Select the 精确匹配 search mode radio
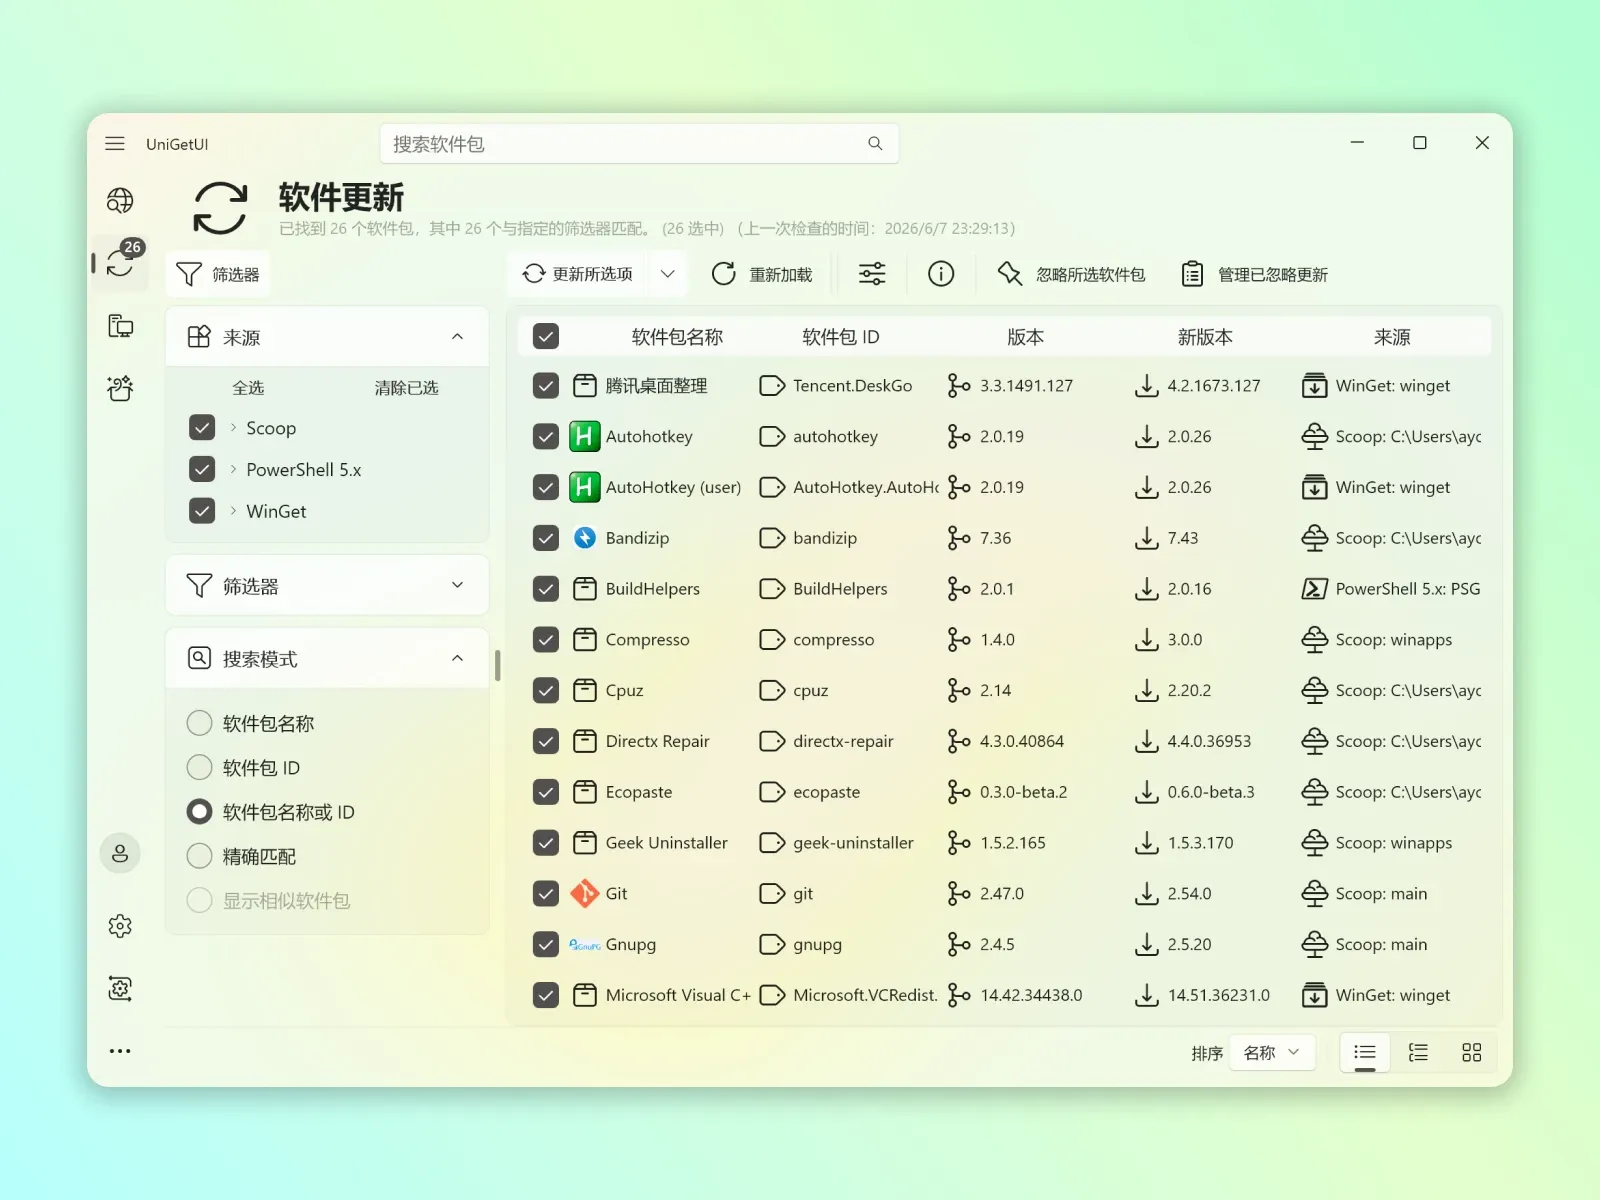Image resolution: width=1600 pixels, height=1200 pixels. point(200,856)
